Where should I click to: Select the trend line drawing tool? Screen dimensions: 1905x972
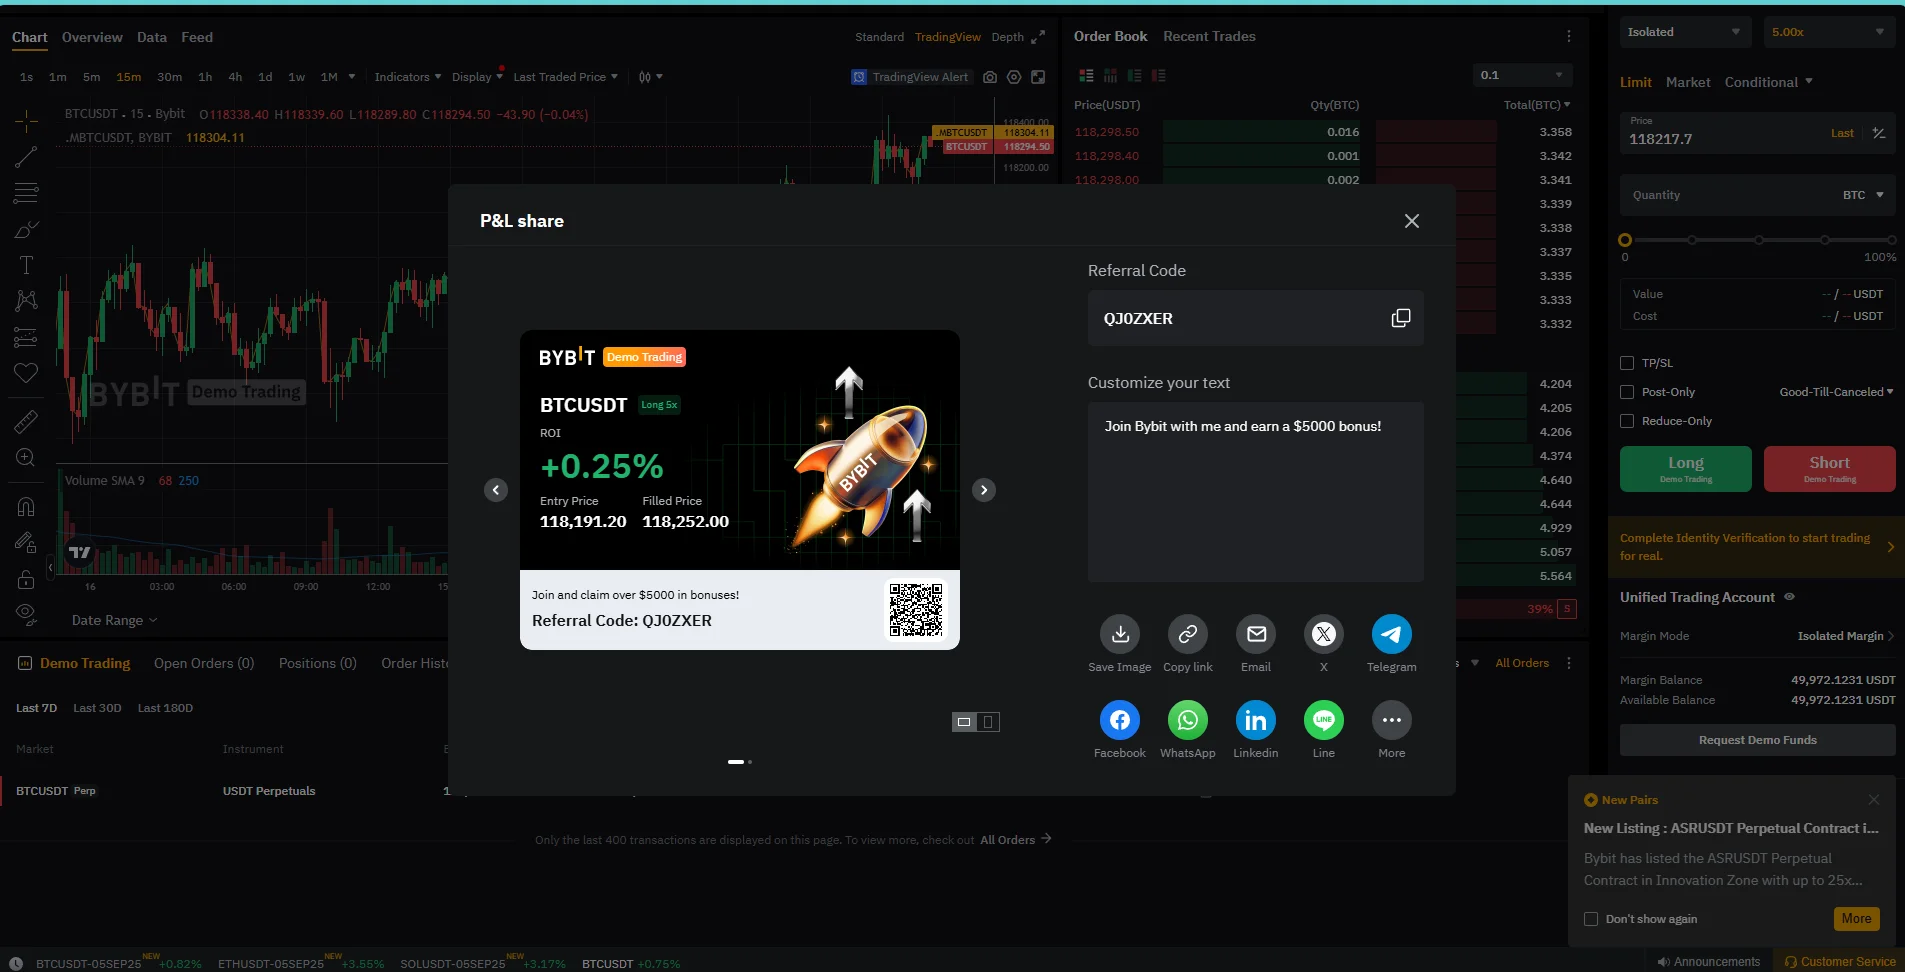tap(26, 157)
